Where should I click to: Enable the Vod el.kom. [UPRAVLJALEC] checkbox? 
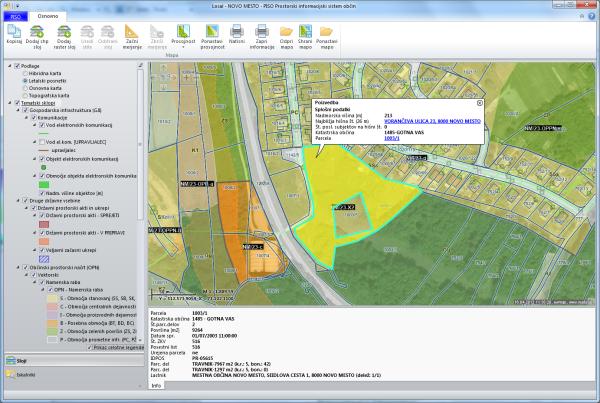pyautogui.click(x=39, y=143)
